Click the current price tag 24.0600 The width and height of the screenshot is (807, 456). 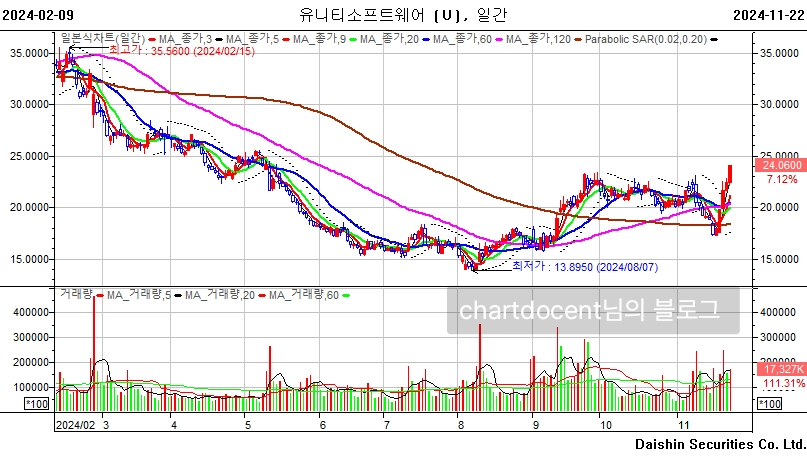(x=781, y=165)
